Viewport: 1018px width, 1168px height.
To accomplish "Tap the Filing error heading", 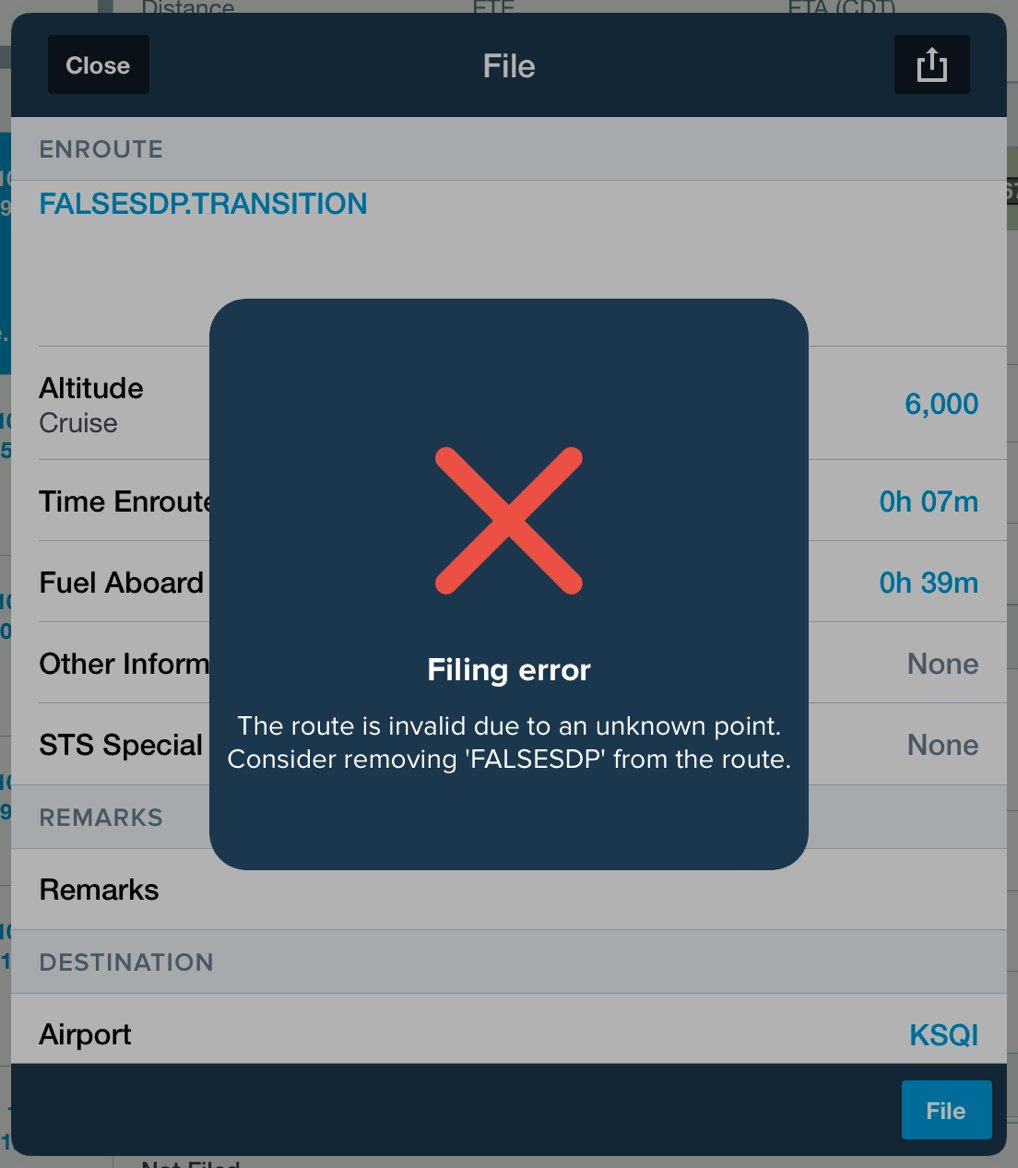I will 509,670.
